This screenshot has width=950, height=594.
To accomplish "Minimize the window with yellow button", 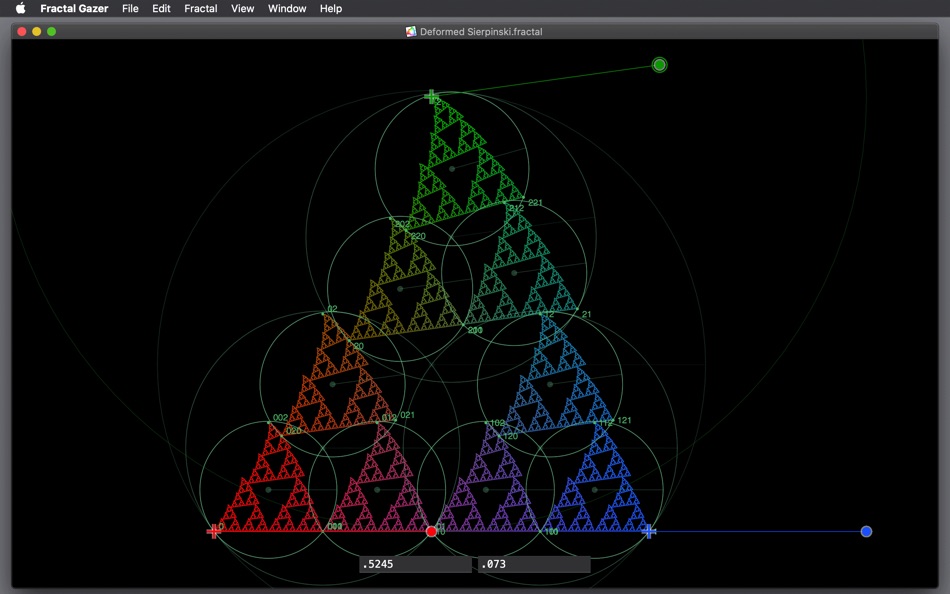I will tap(36, 32).
